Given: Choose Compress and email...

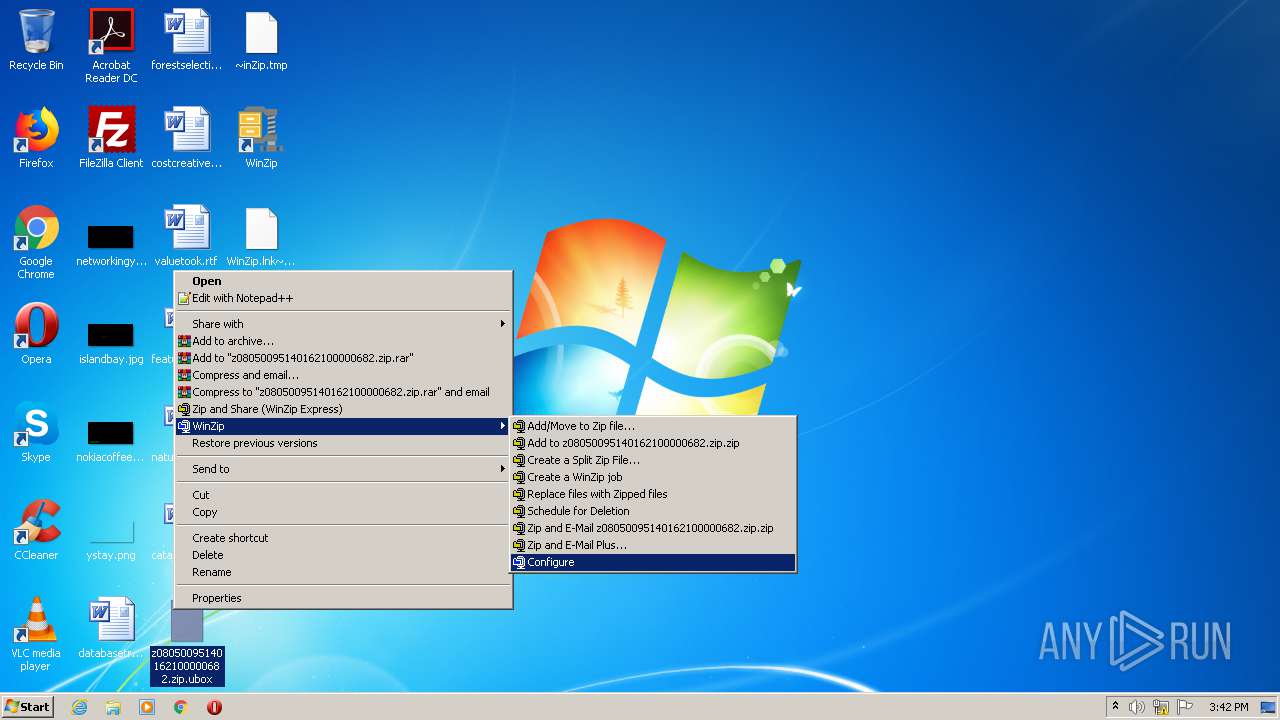Looking at the screenshot, I should click(x=343, y=375).
